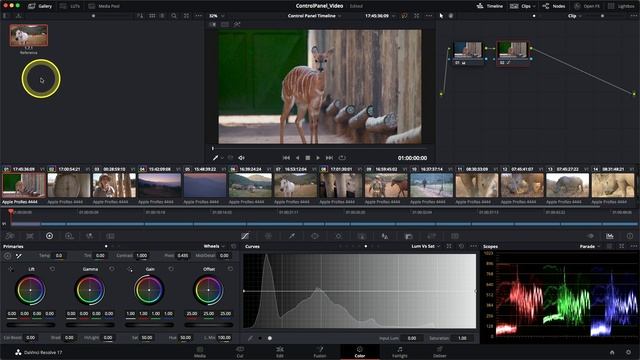This screenshot has height=360, width=640.
Task: Open Control Panel Timeline dropdown
Action: 314,16
